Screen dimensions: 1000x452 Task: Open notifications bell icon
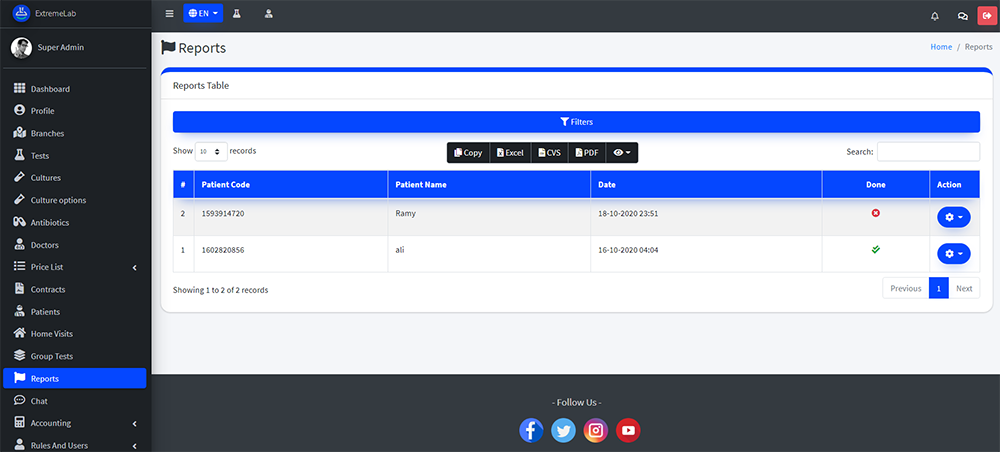(x=935, y=16)
